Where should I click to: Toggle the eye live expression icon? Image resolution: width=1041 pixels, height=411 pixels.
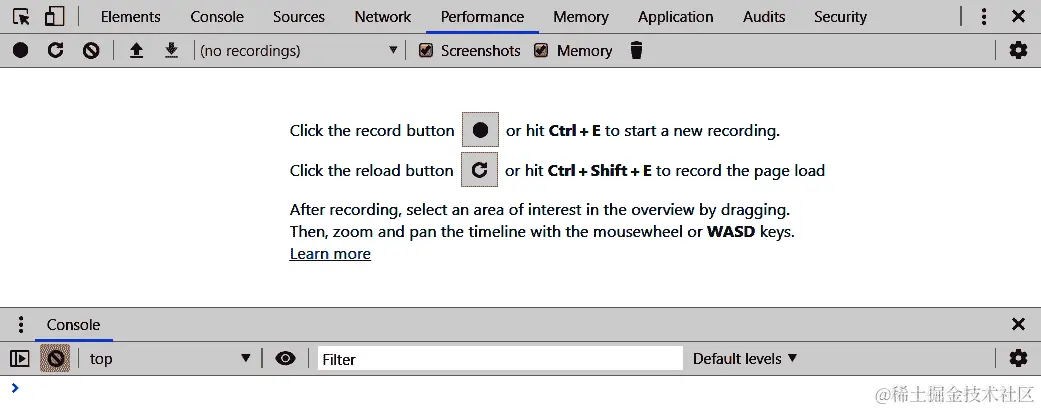pyautogui.click(x=285, y=358)
